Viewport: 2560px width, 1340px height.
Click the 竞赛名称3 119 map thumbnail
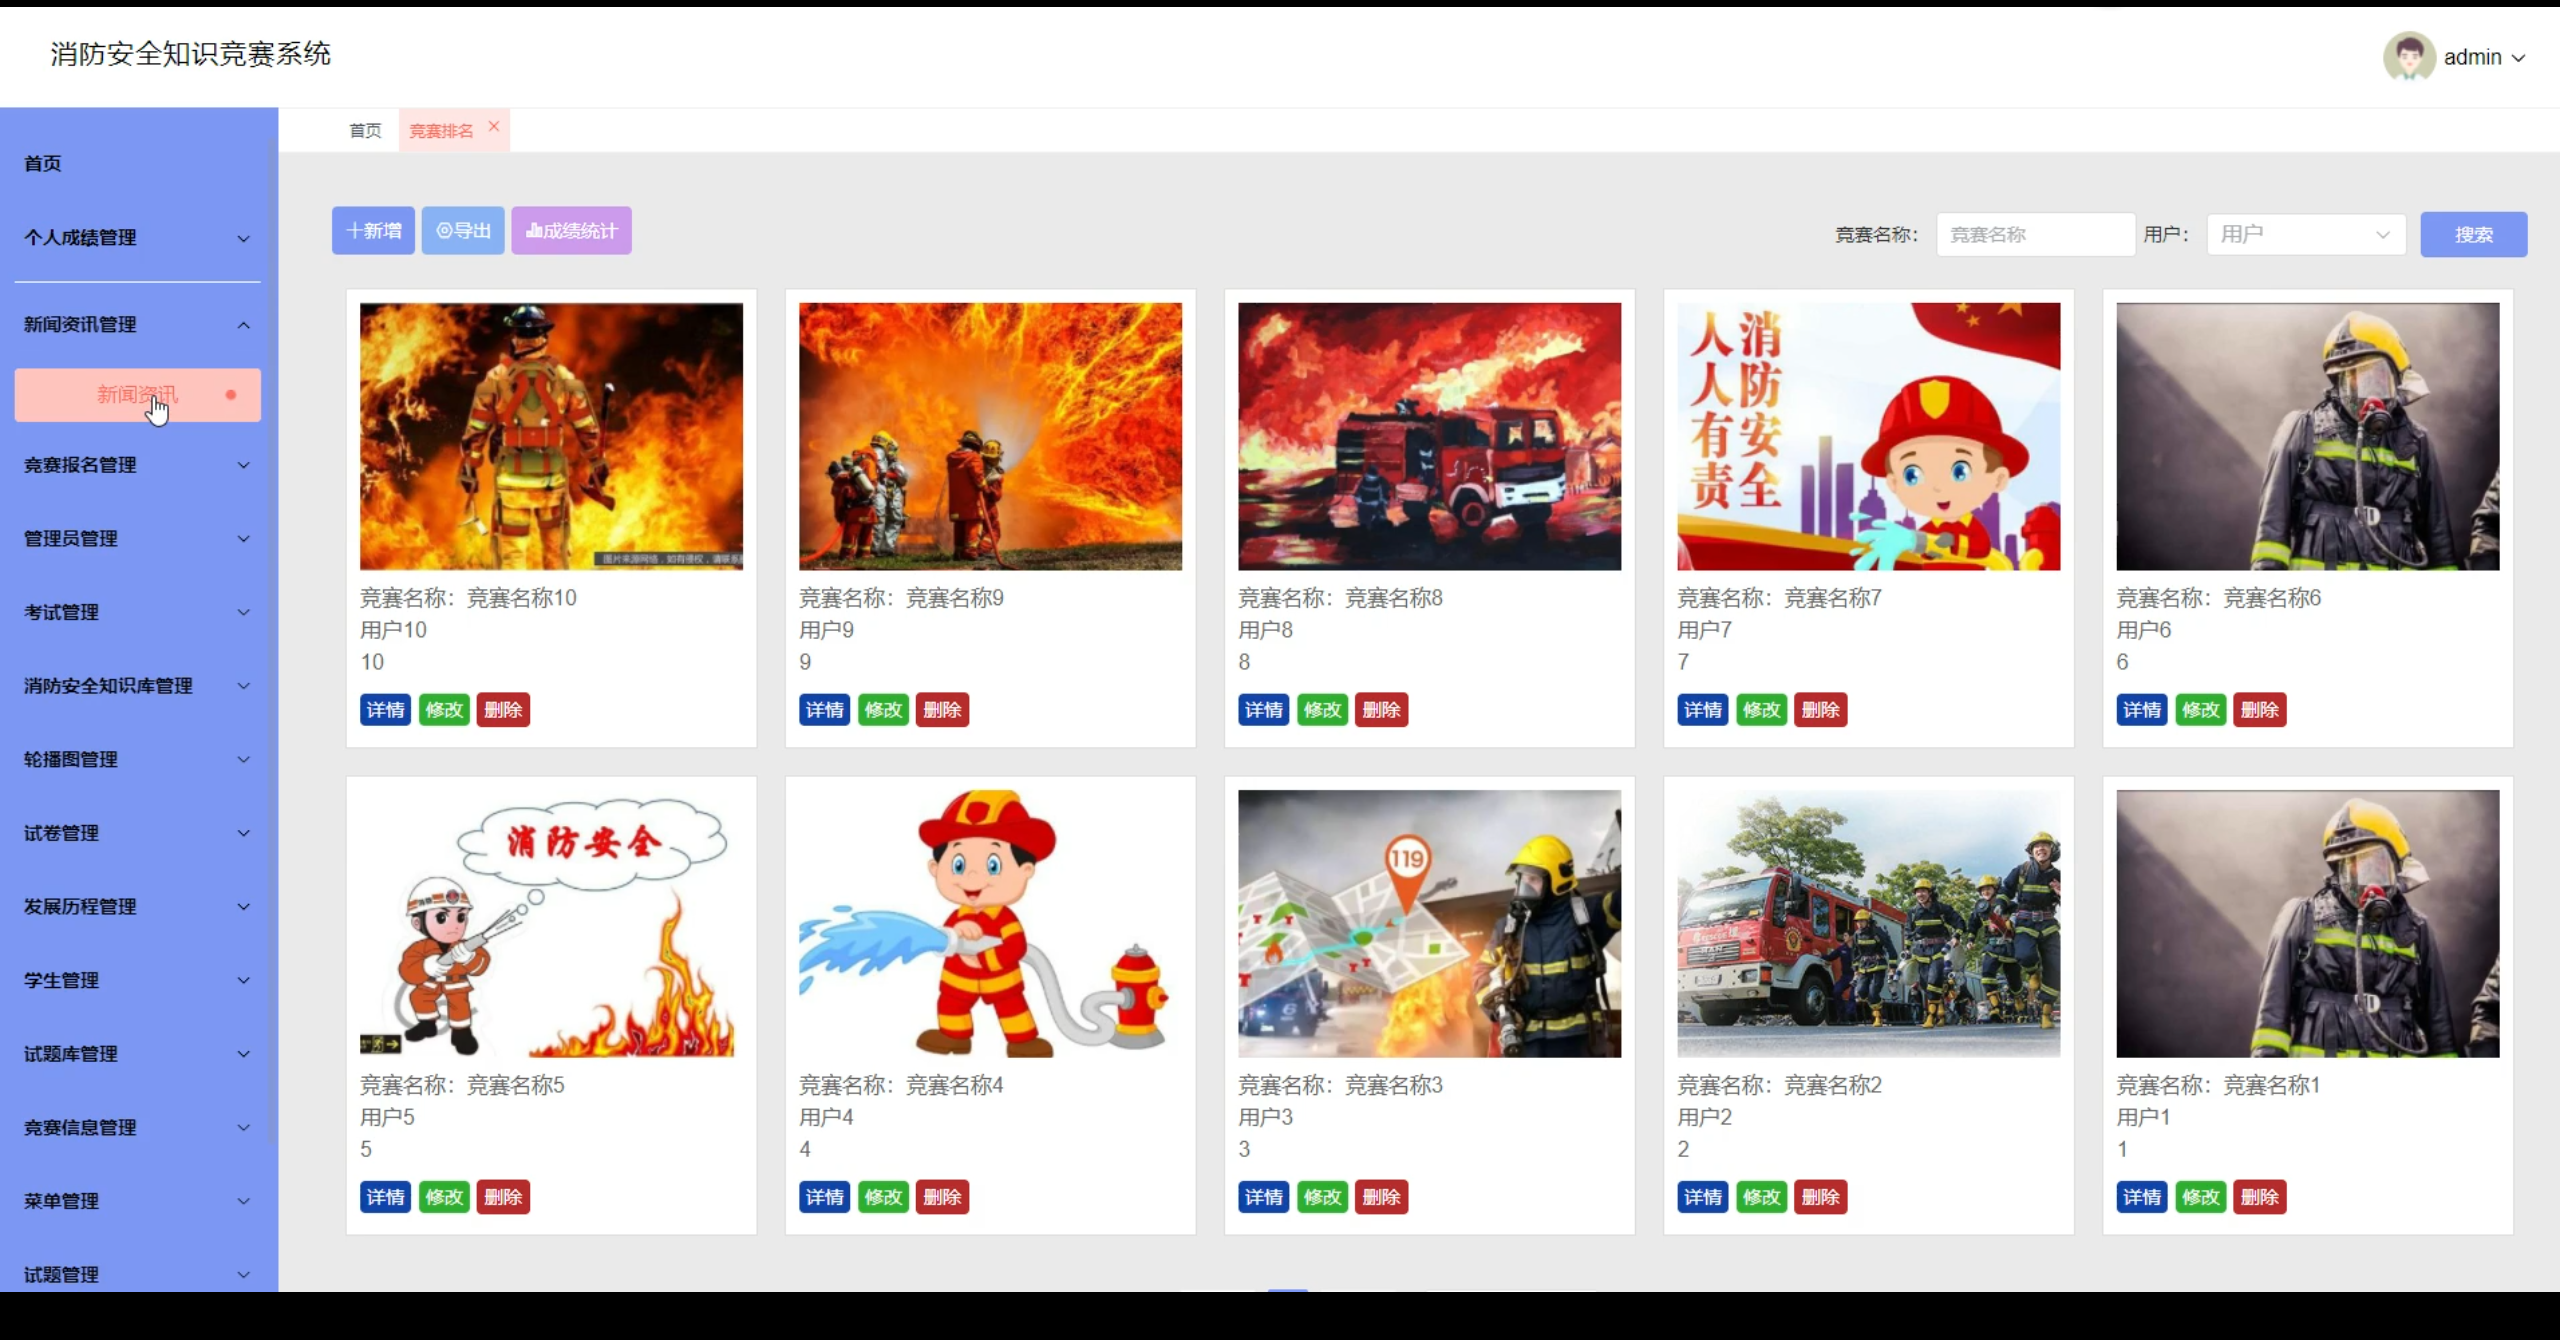(1429, 924)
